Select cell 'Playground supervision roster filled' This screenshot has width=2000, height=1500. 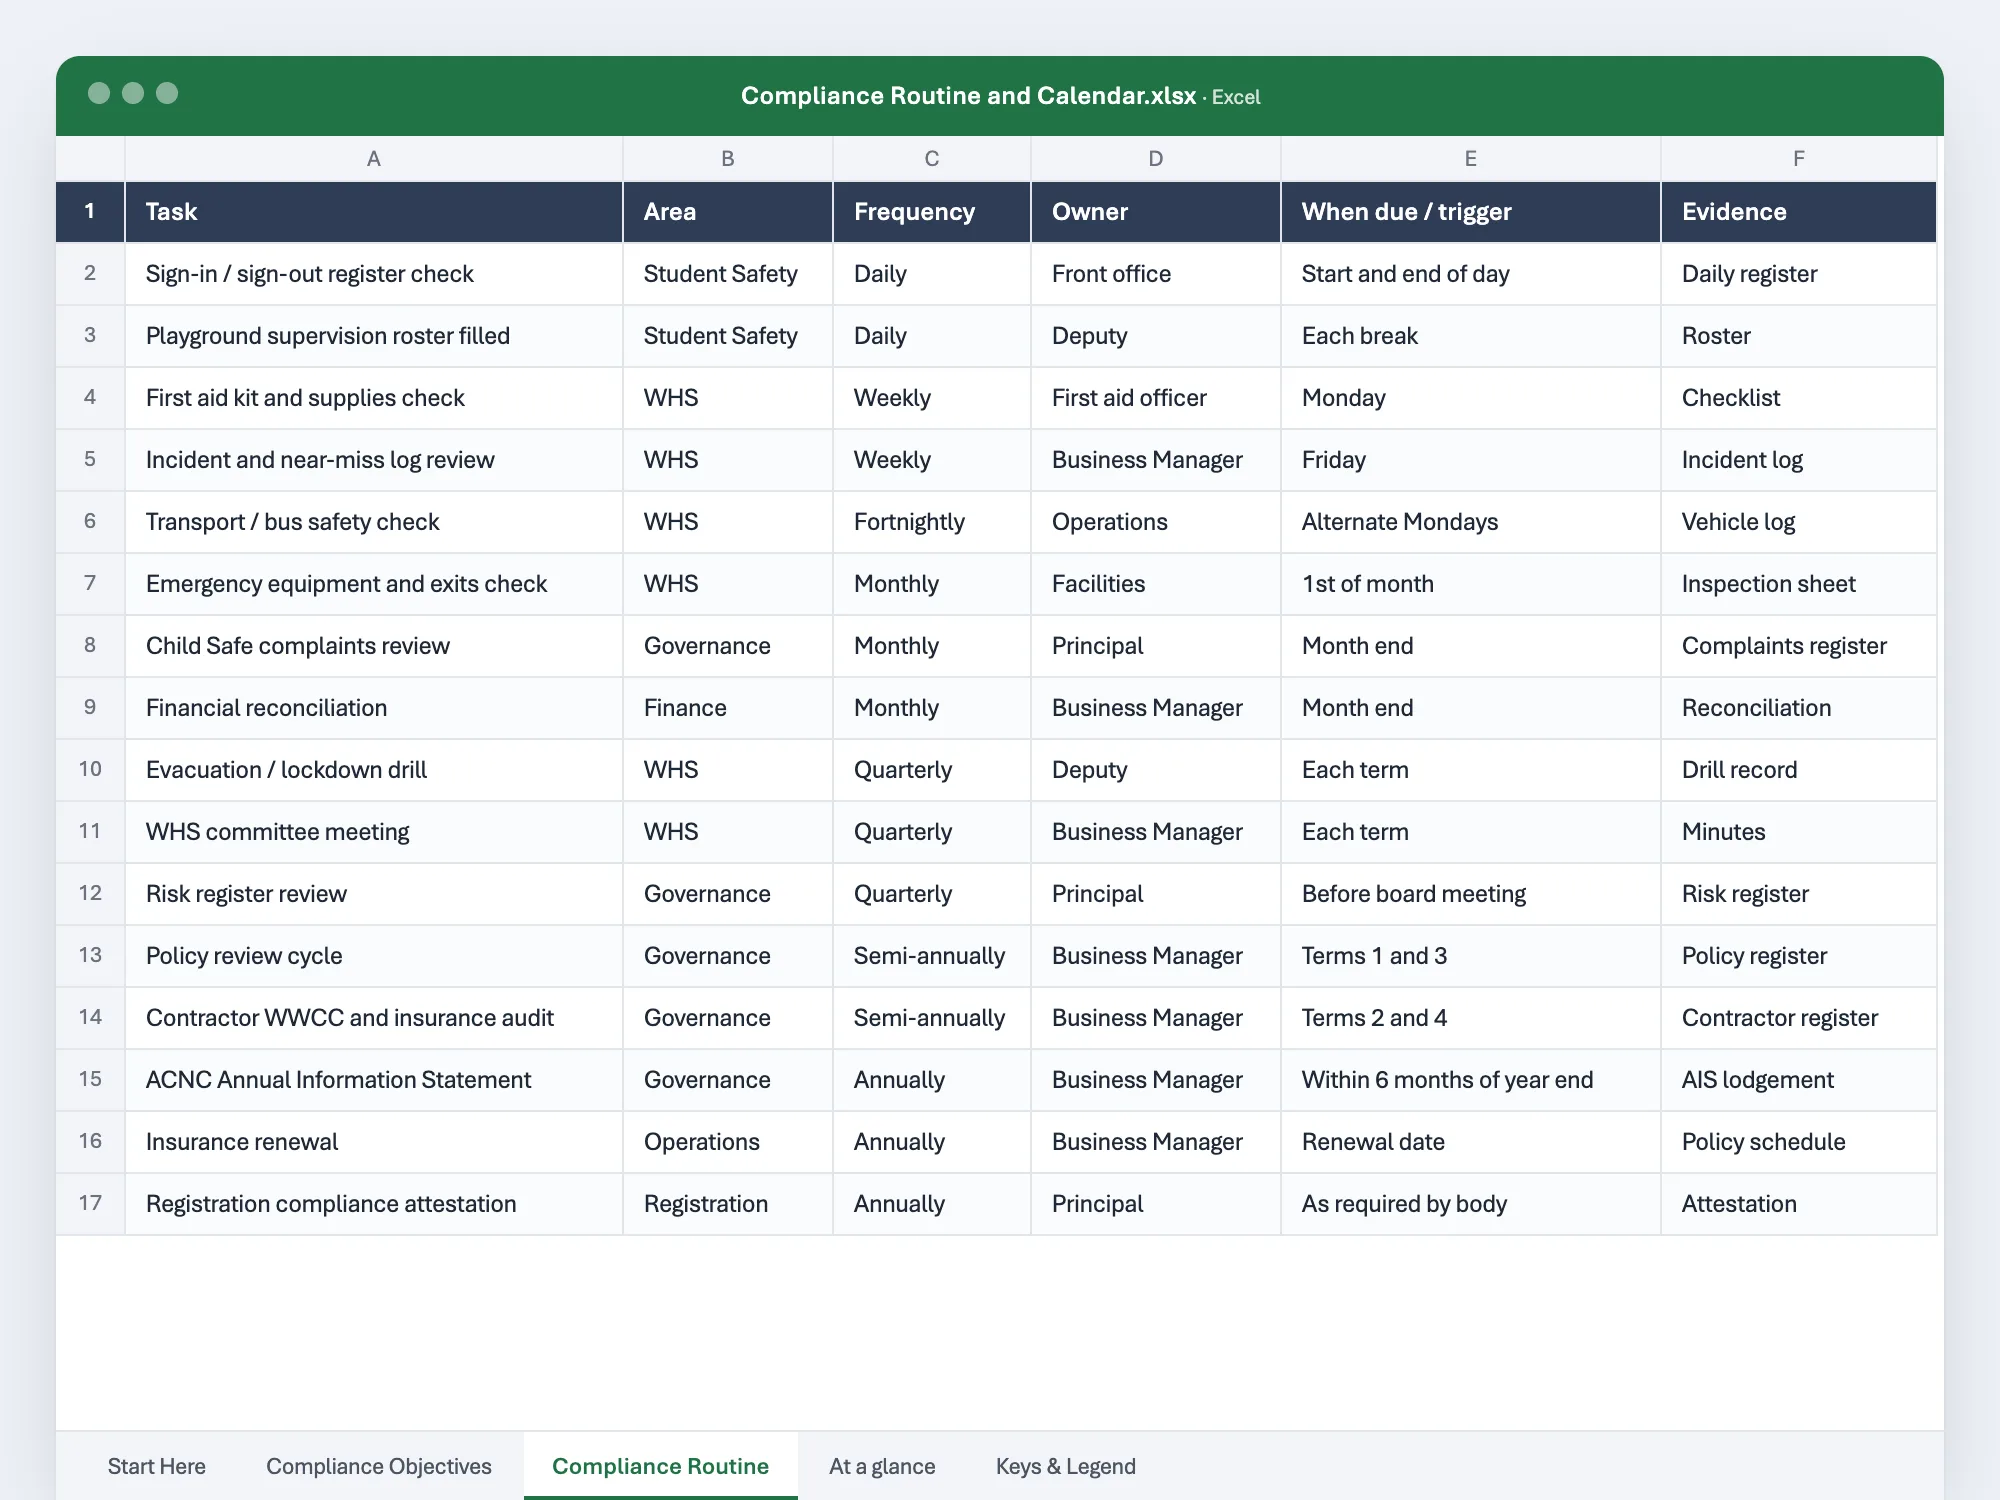(x=374, y=336)
